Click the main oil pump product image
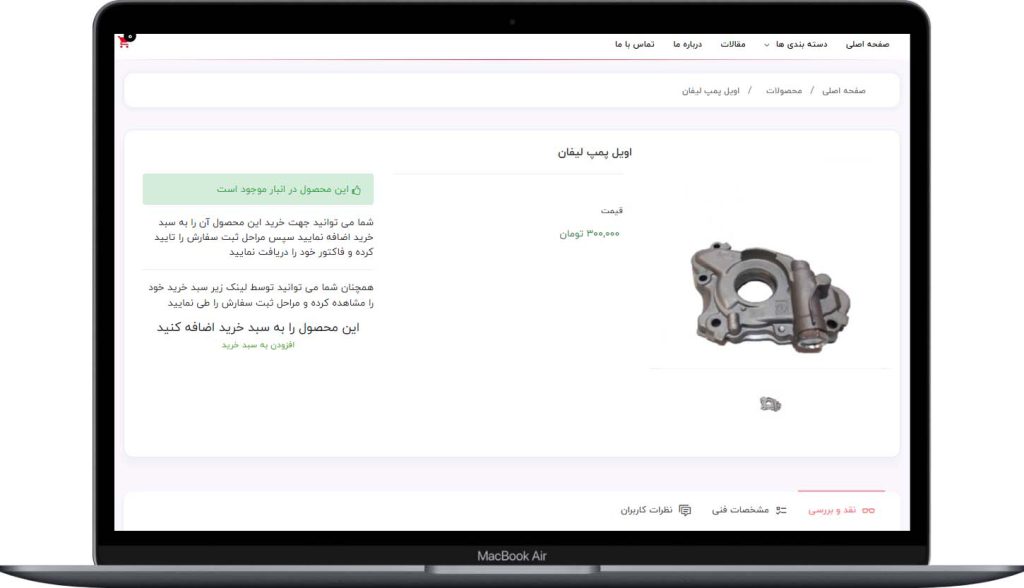The width and height of the screenshot is (1024, 588). [770, 297]
